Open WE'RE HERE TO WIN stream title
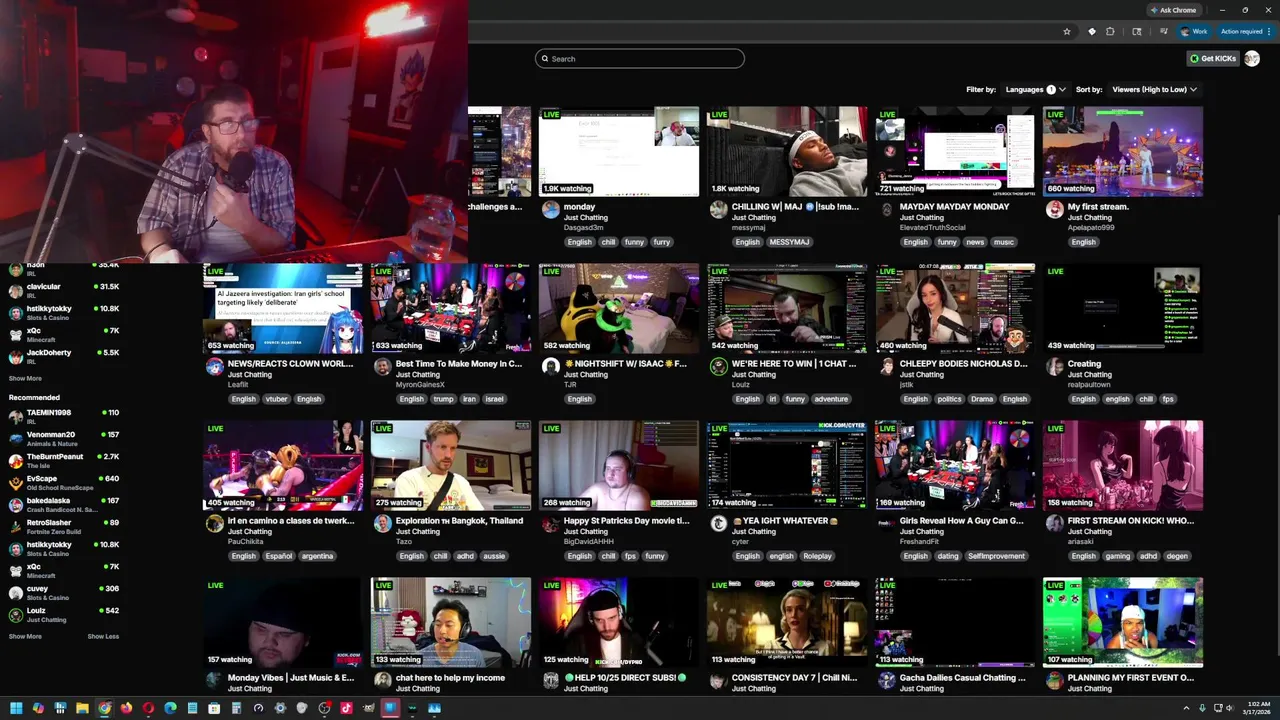The height and width of the screenshot is (720, 1280). tap(794, 363)
